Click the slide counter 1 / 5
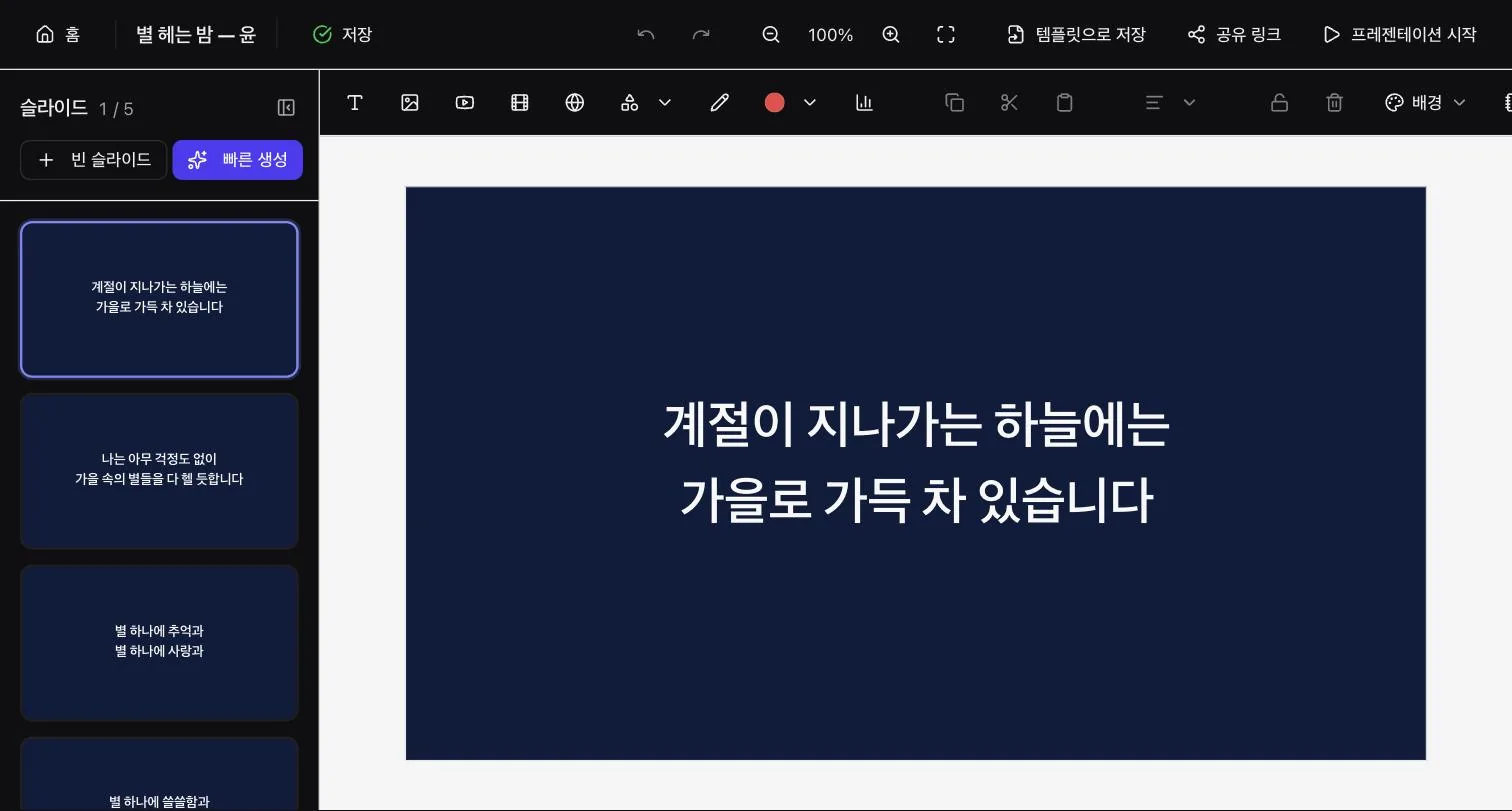This screenshot has height=811, width=1512. coord(116,109)
